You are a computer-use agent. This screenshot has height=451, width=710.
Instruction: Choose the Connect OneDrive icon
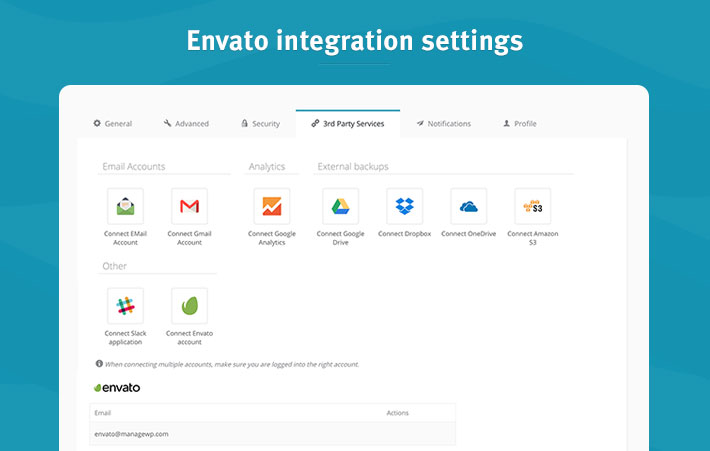(x=468, y=207)
